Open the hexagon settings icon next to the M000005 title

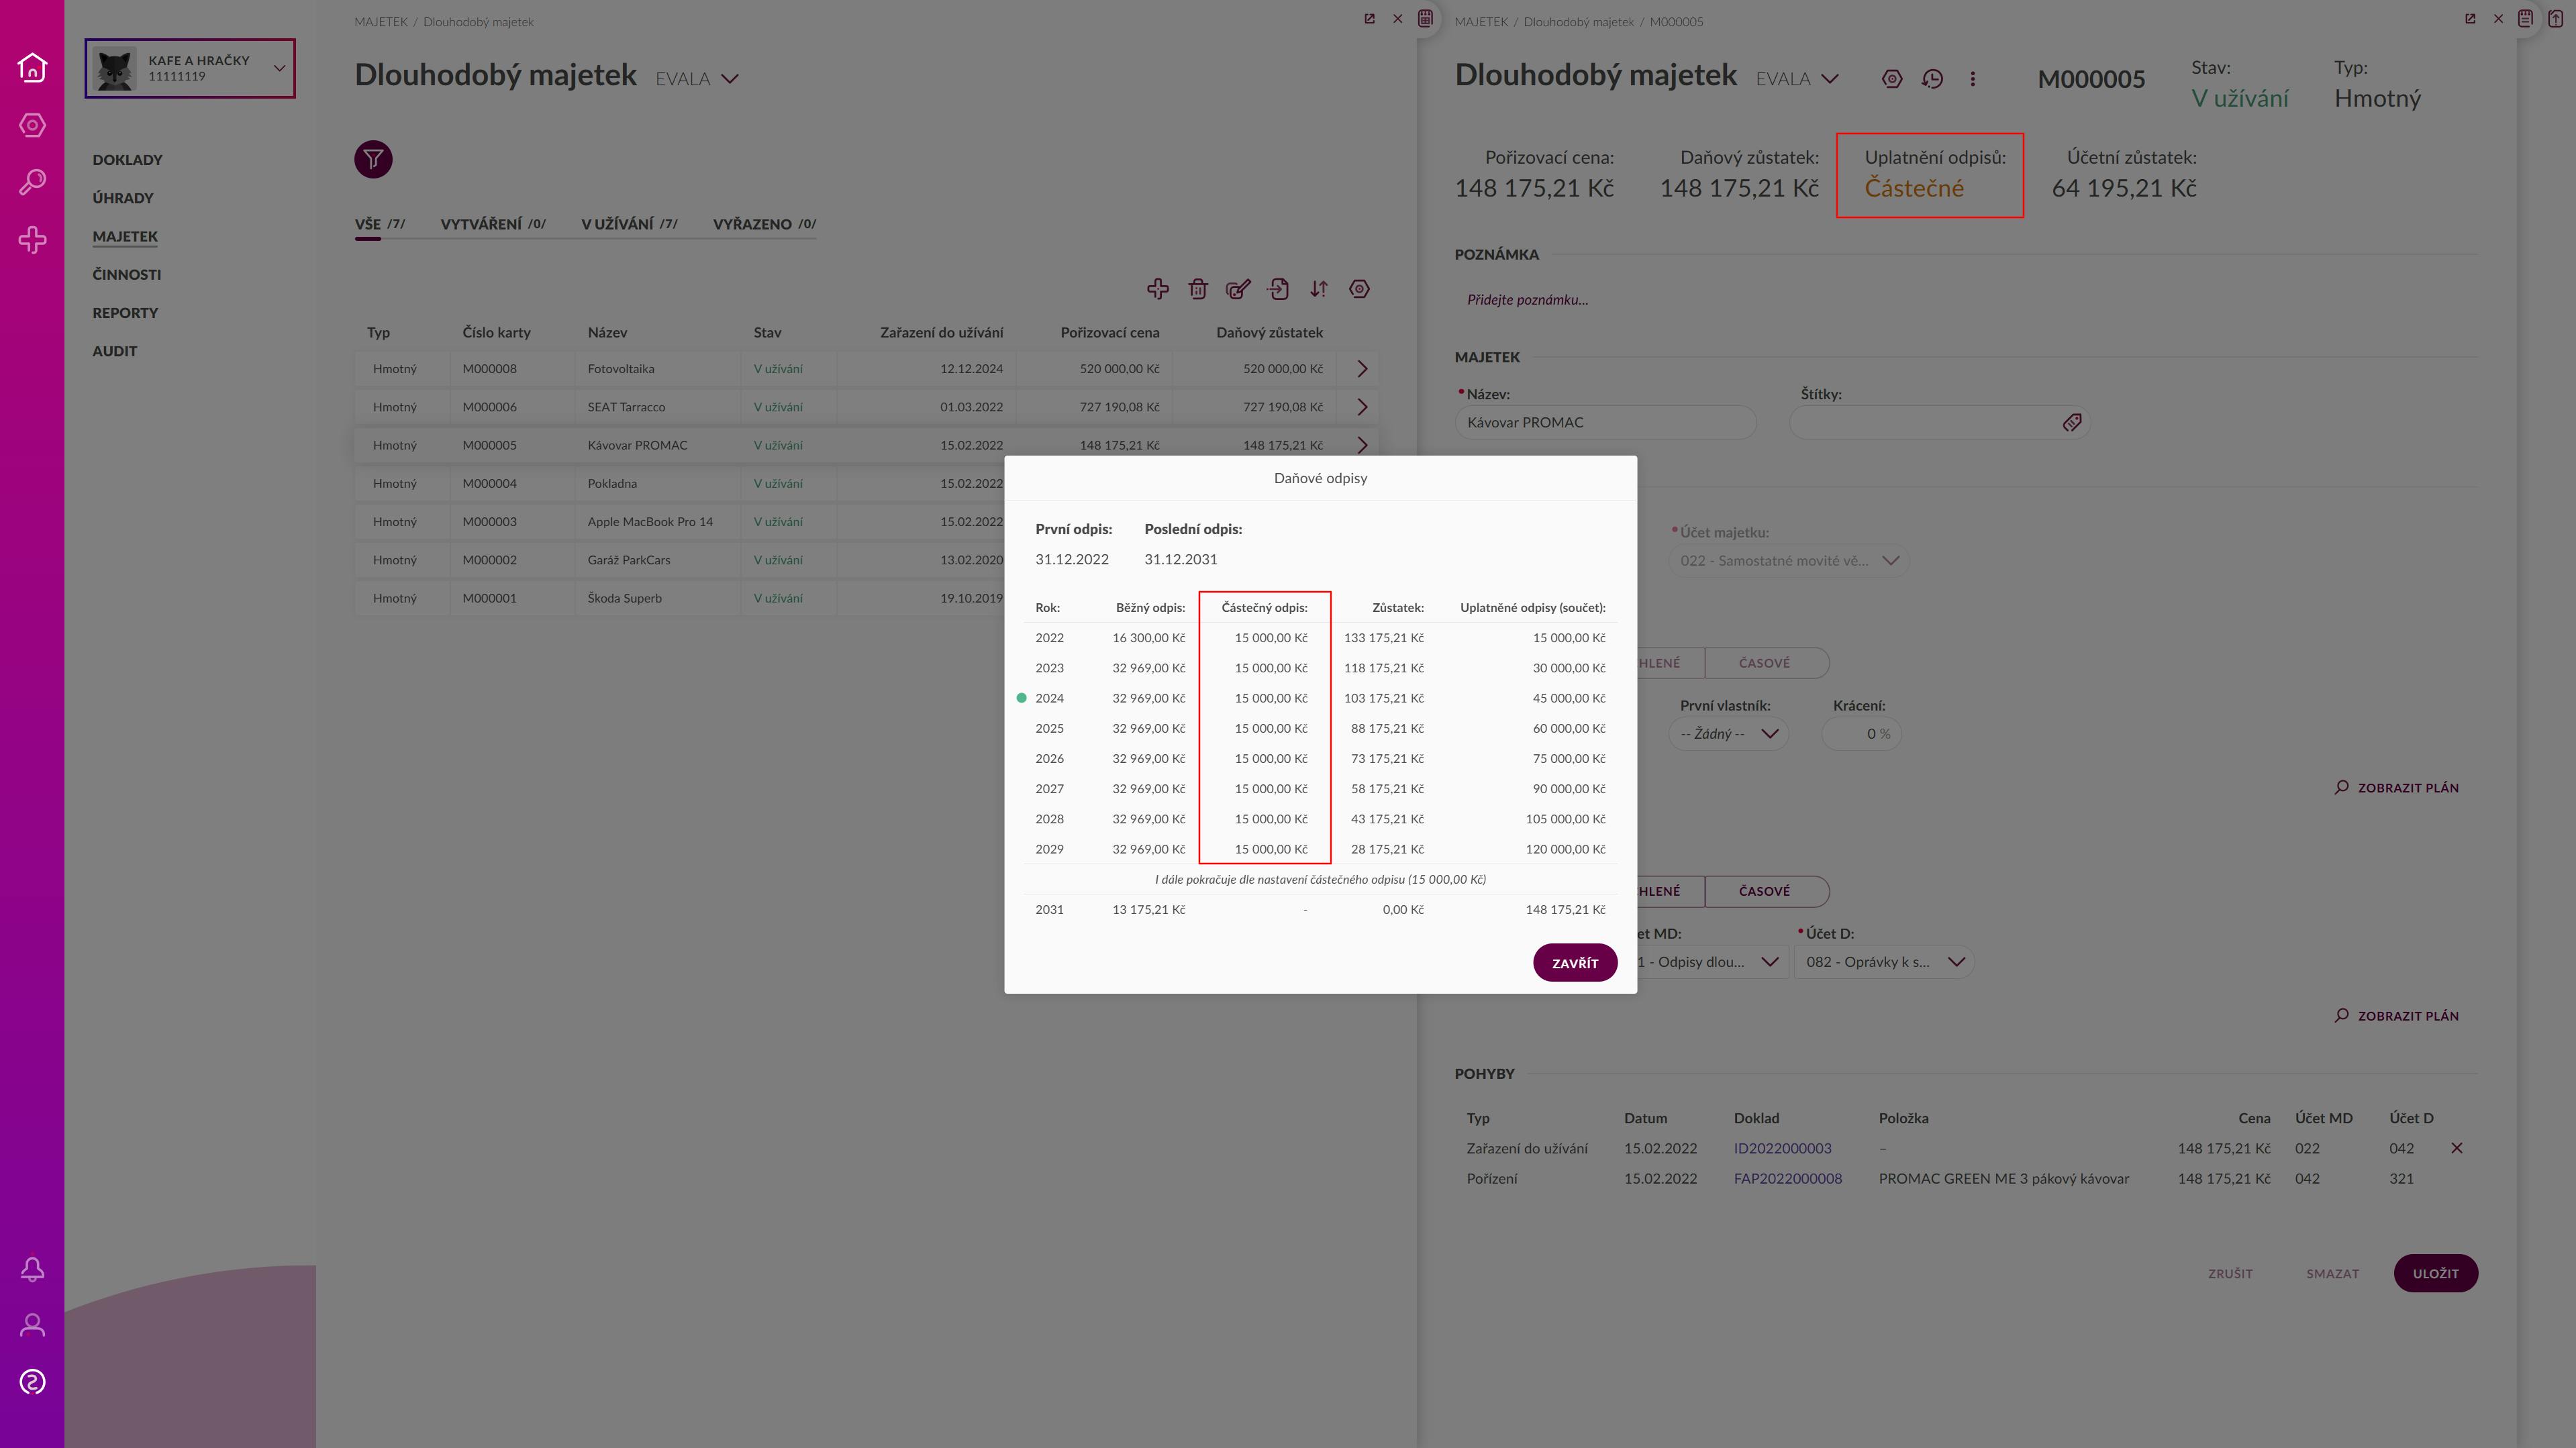[1892, 79]
